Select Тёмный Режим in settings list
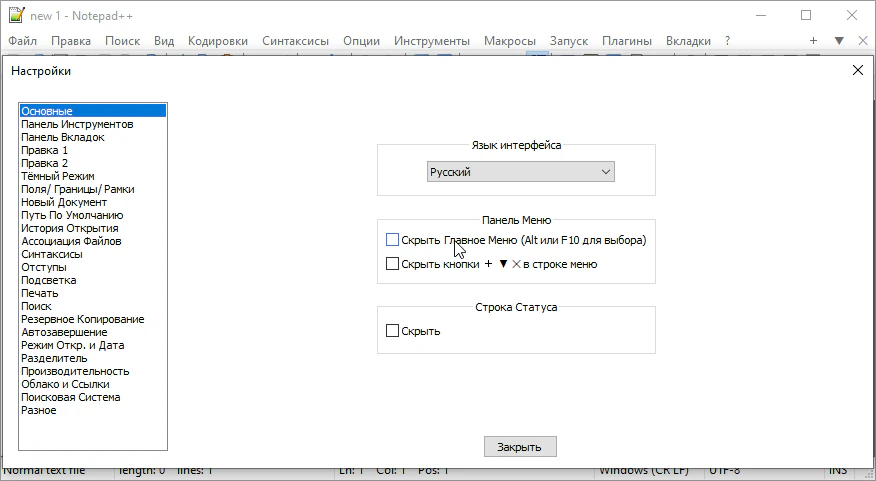 tap(58, 176)
